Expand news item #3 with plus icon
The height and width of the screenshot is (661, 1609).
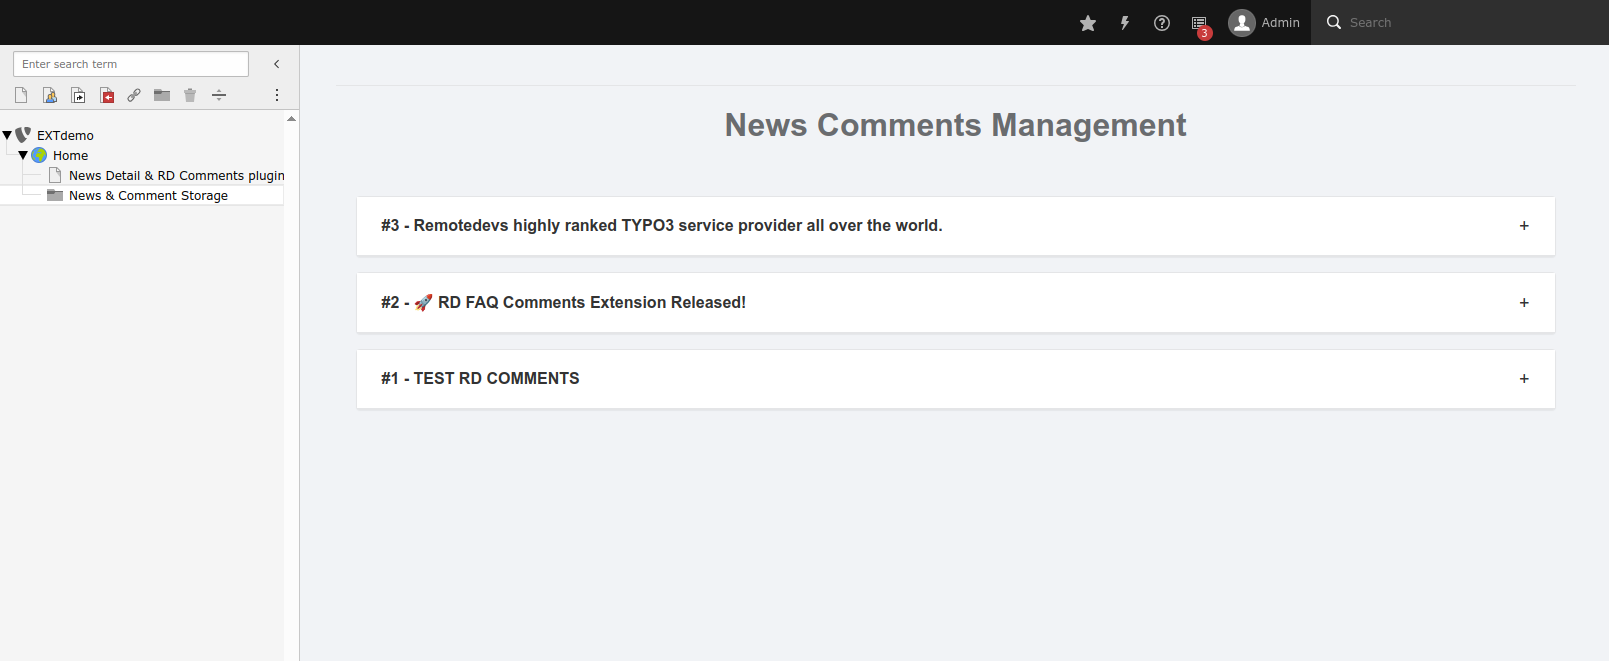click(x=1524, y=226)
